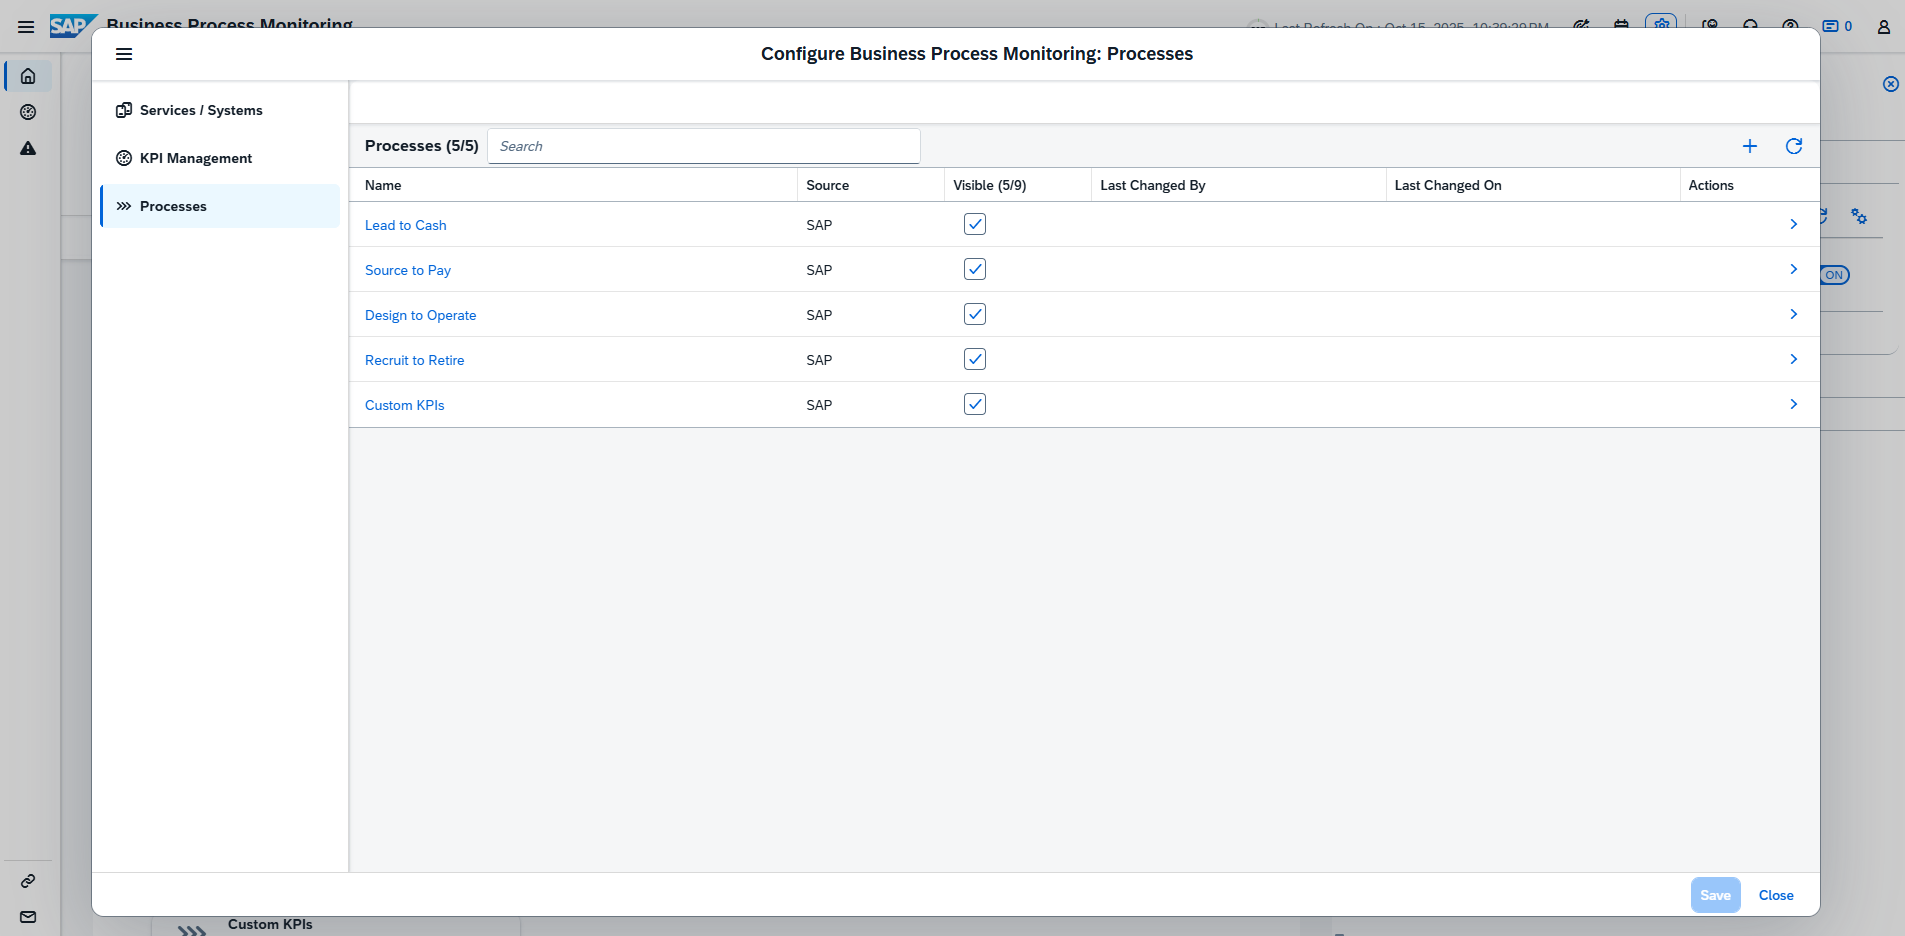The image size is (1905, 936).
Task: Open the user profile icon
Action: (x=1883, y=27)
